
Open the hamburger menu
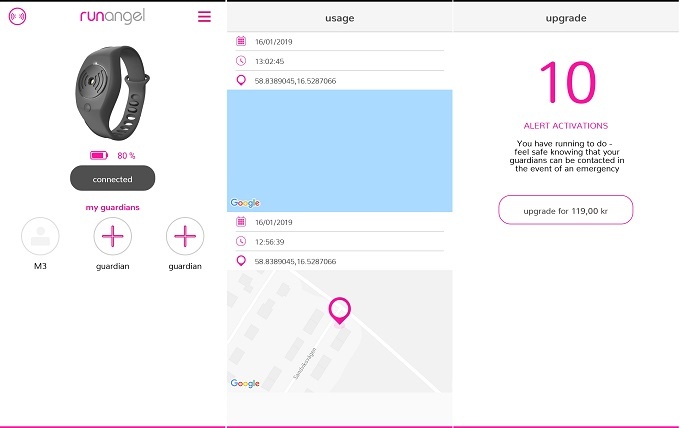pos(204,17)
